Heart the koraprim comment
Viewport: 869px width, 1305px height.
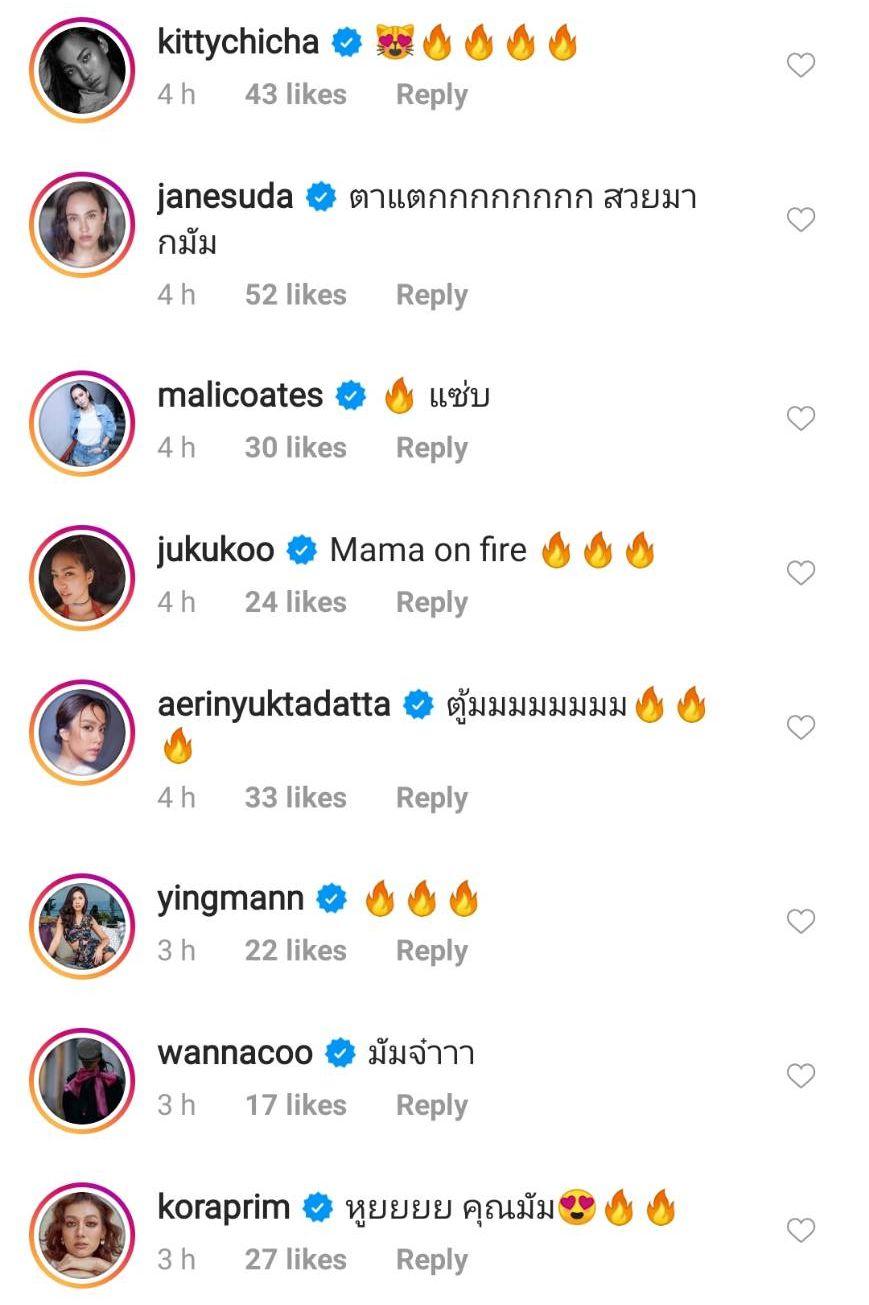pyautogui.click(x=801, y=1230)
